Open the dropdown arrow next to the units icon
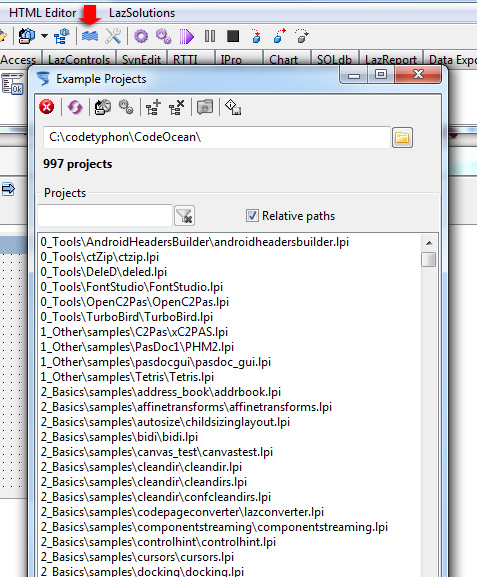Viewport: 477px width, 577px height. tap(44, 36)
